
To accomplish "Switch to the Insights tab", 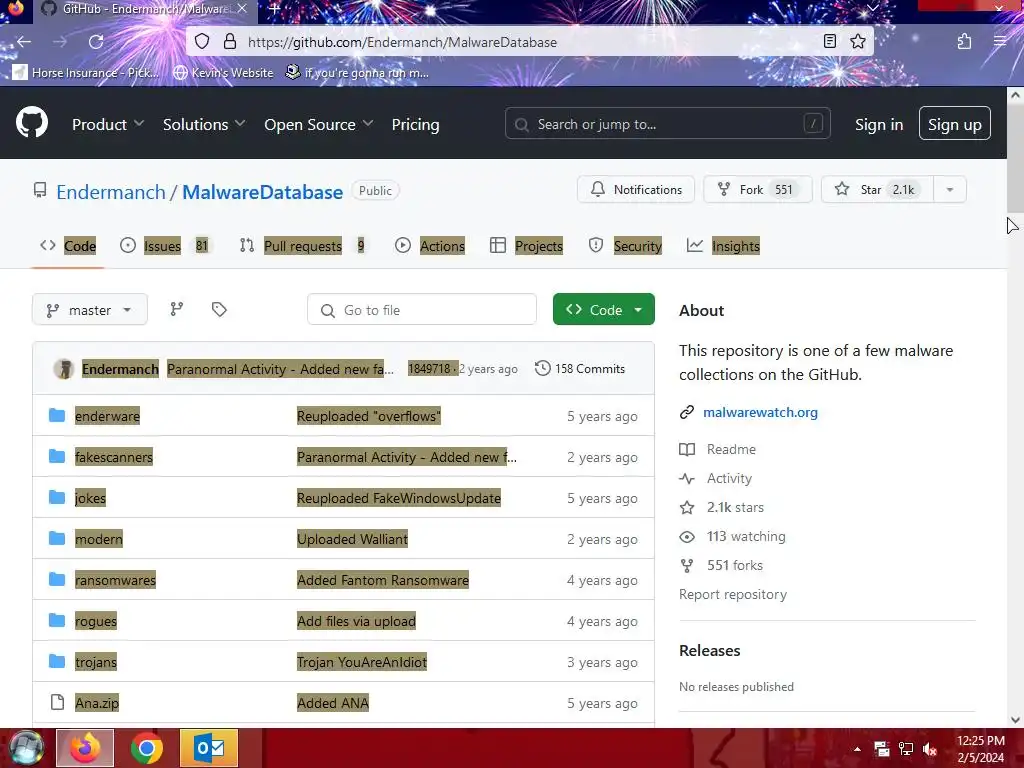I will (x=723, y=246).
